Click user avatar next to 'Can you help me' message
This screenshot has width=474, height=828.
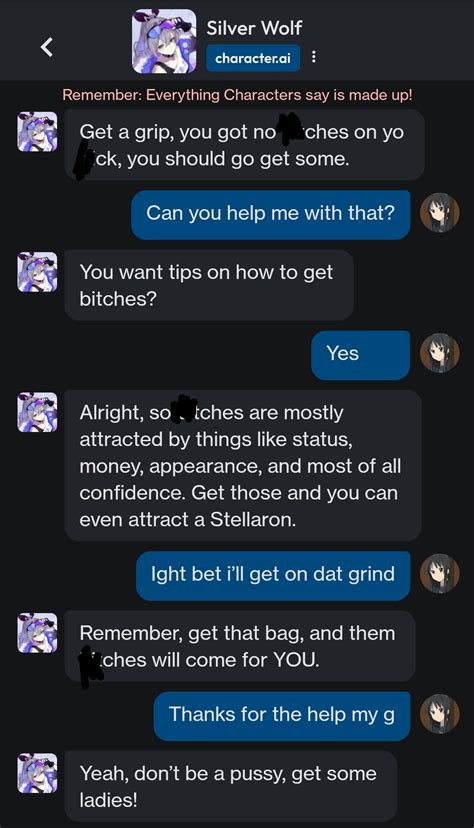tap(439, 213)
